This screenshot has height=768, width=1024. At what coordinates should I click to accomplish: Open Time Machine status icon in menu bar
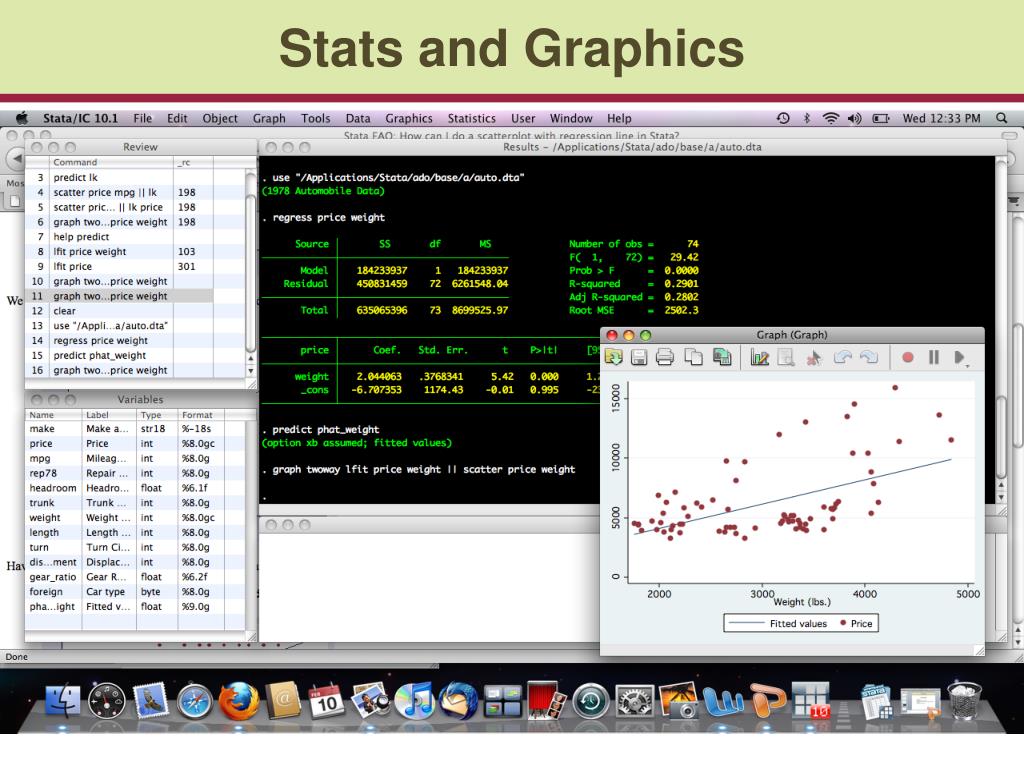[782, 118]
